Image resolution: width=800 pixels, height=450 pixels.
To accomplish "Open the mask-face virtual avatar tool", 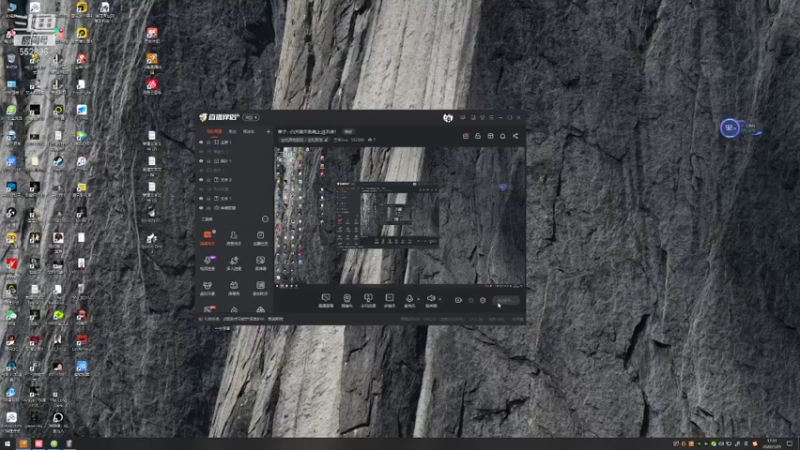I will tap(208, 288).
